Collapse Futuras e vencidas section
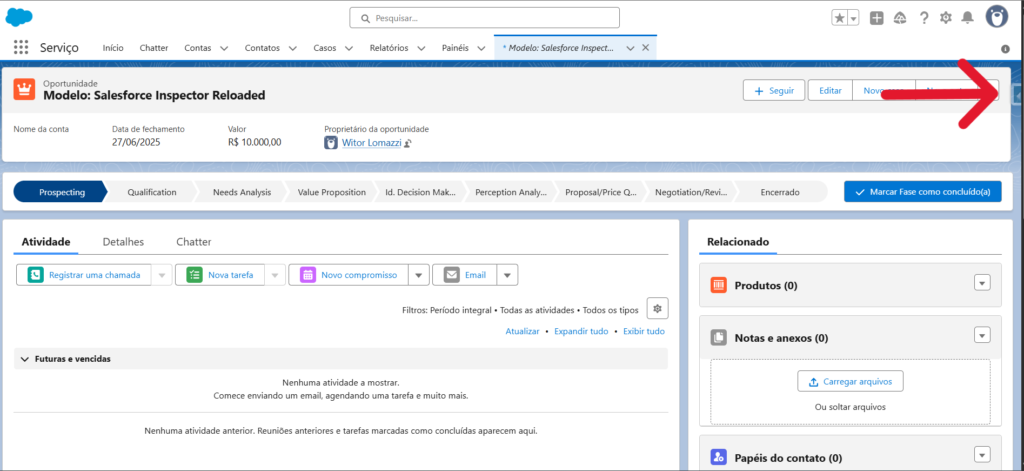This screenshot has width=1024, height=471. pos(25,359)
